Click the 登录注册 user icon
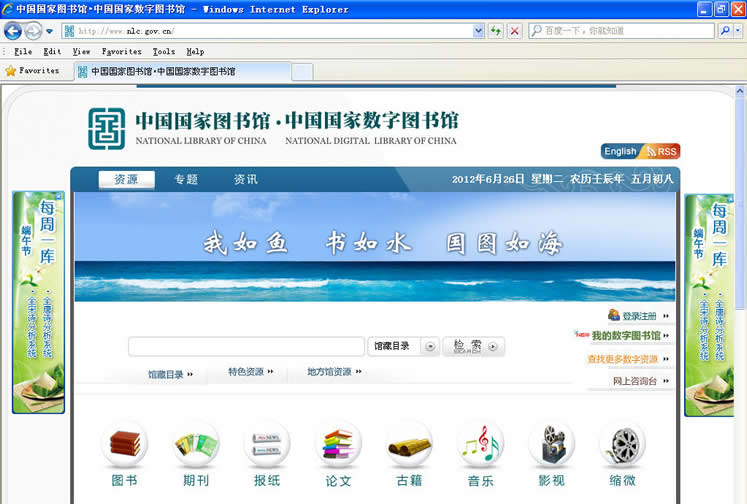 tap(614, 315)
